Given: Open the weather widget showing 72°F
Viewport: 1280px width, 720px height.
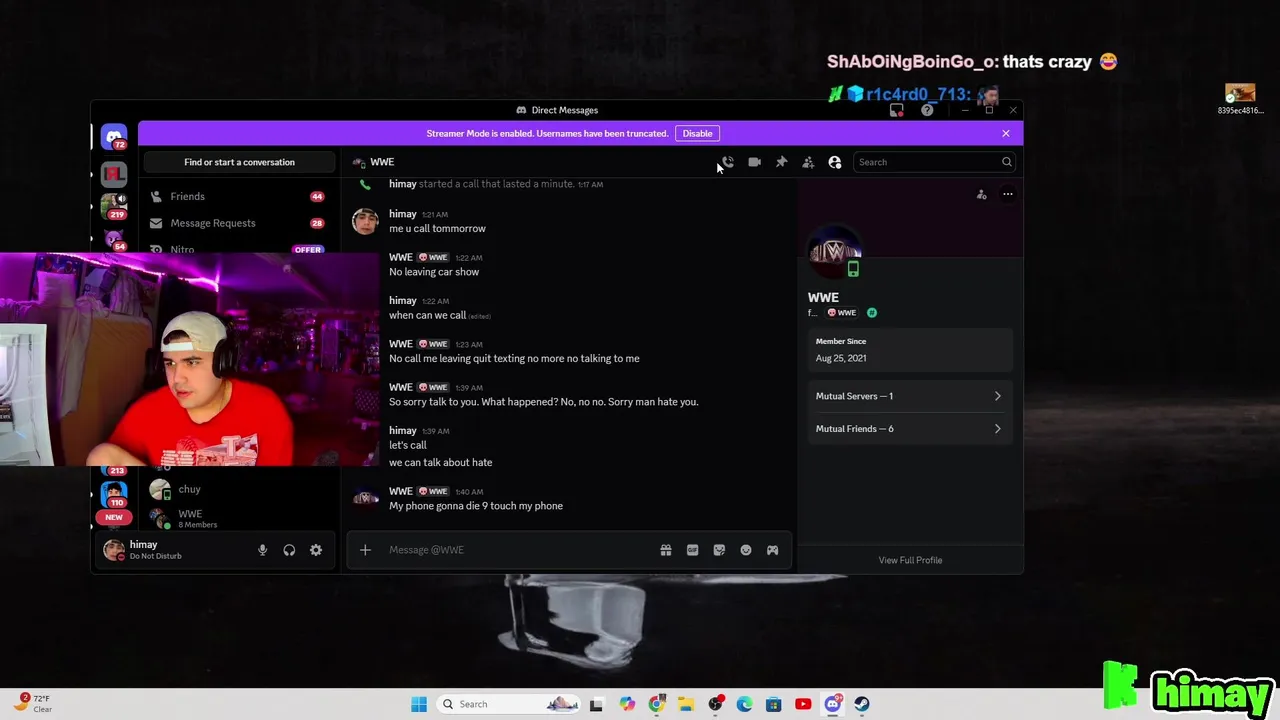Looking at the screenshot, I should 33,703.
